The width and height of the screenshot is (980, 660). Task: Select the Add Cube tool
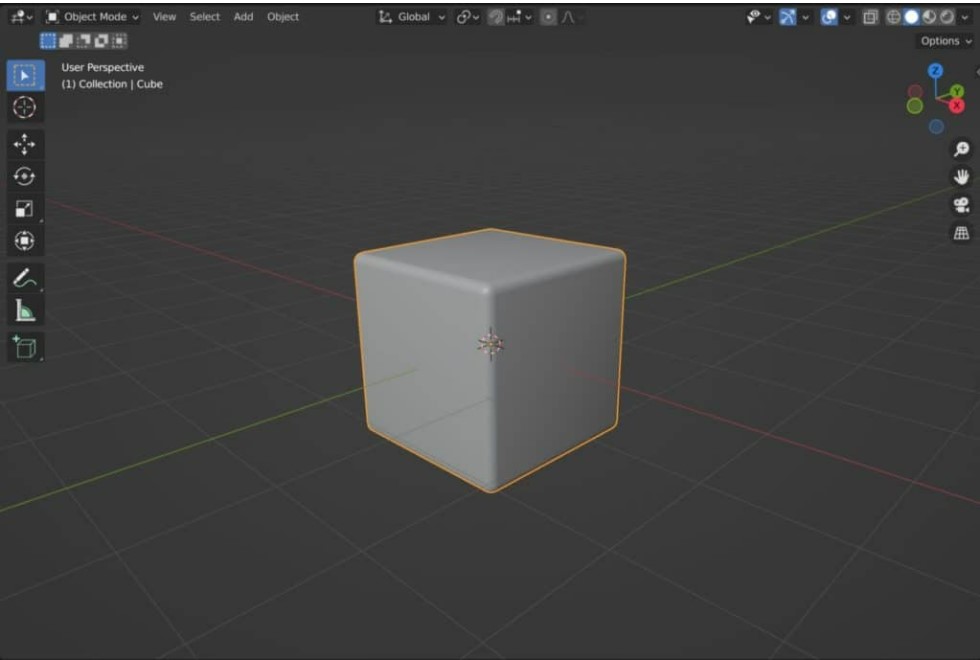(x=24, y=347)
